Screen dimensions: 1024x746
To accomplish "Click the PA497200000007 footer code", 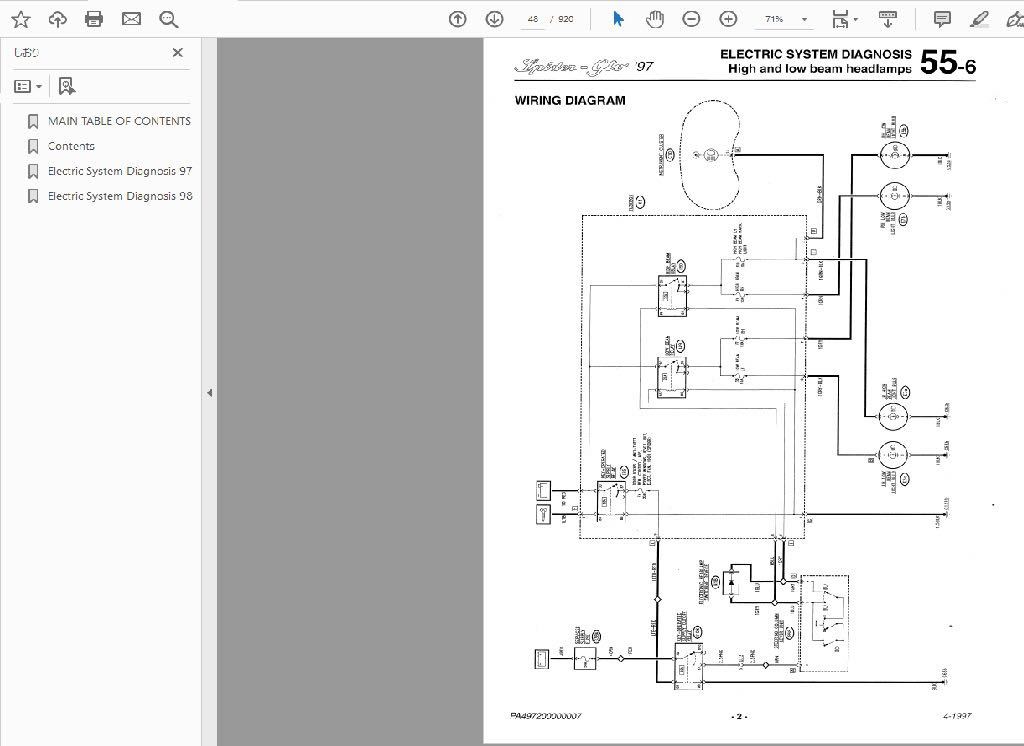I will click(x=545, y=716).
